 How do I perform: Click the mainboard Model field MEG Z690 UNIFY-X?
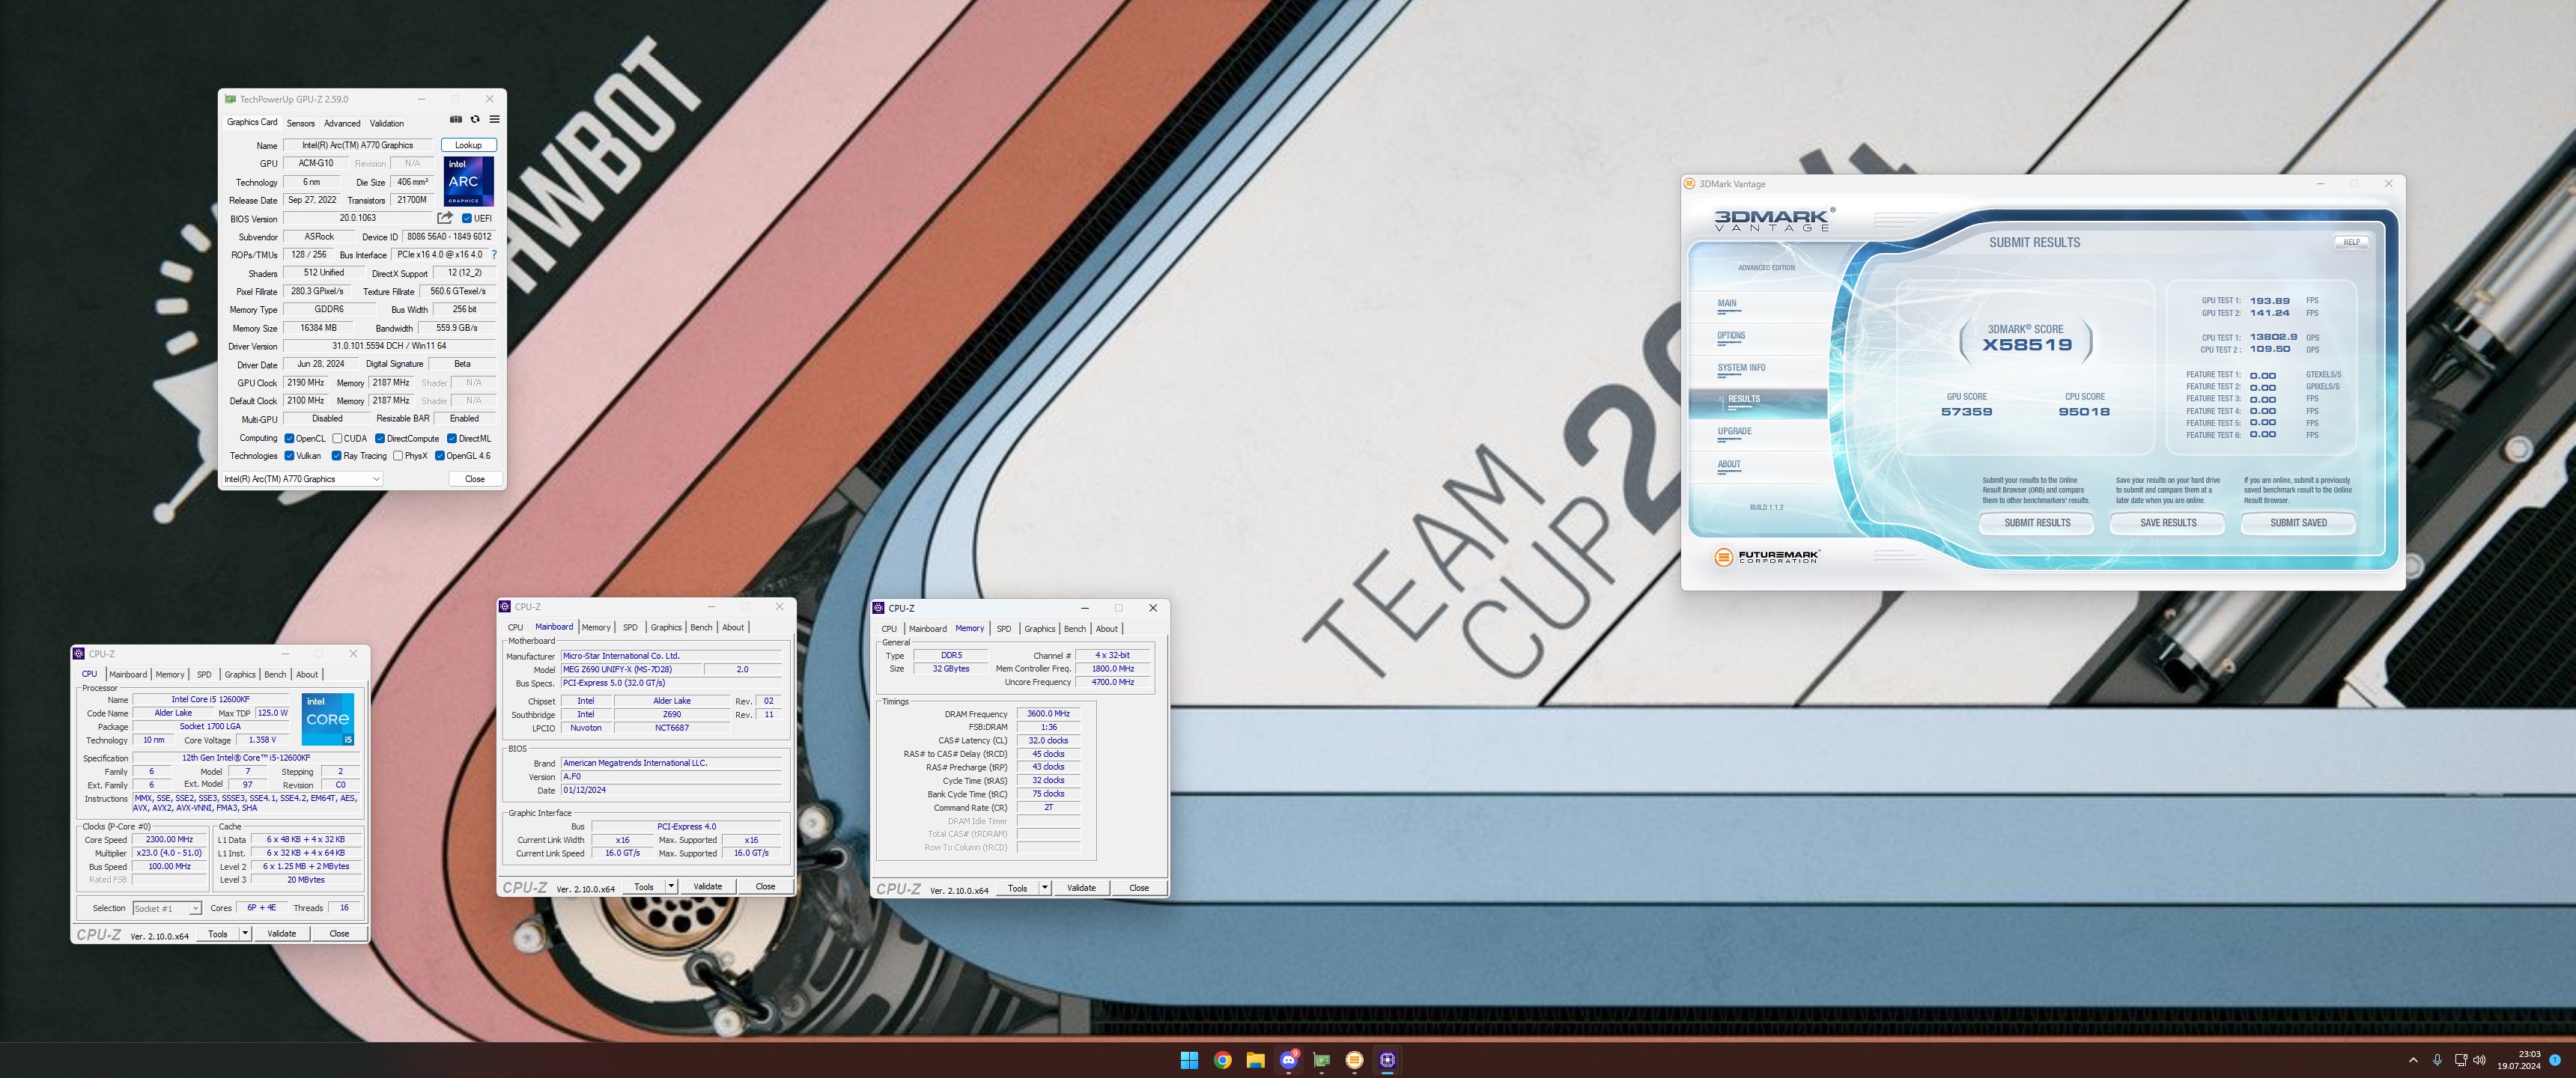coord(631,670)
